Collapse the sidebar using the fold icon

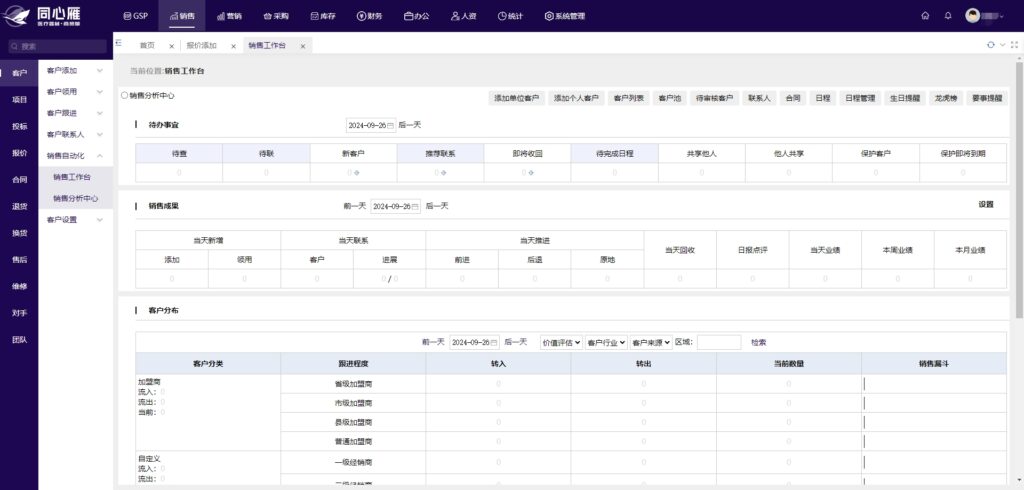click(x=119, y=42)
